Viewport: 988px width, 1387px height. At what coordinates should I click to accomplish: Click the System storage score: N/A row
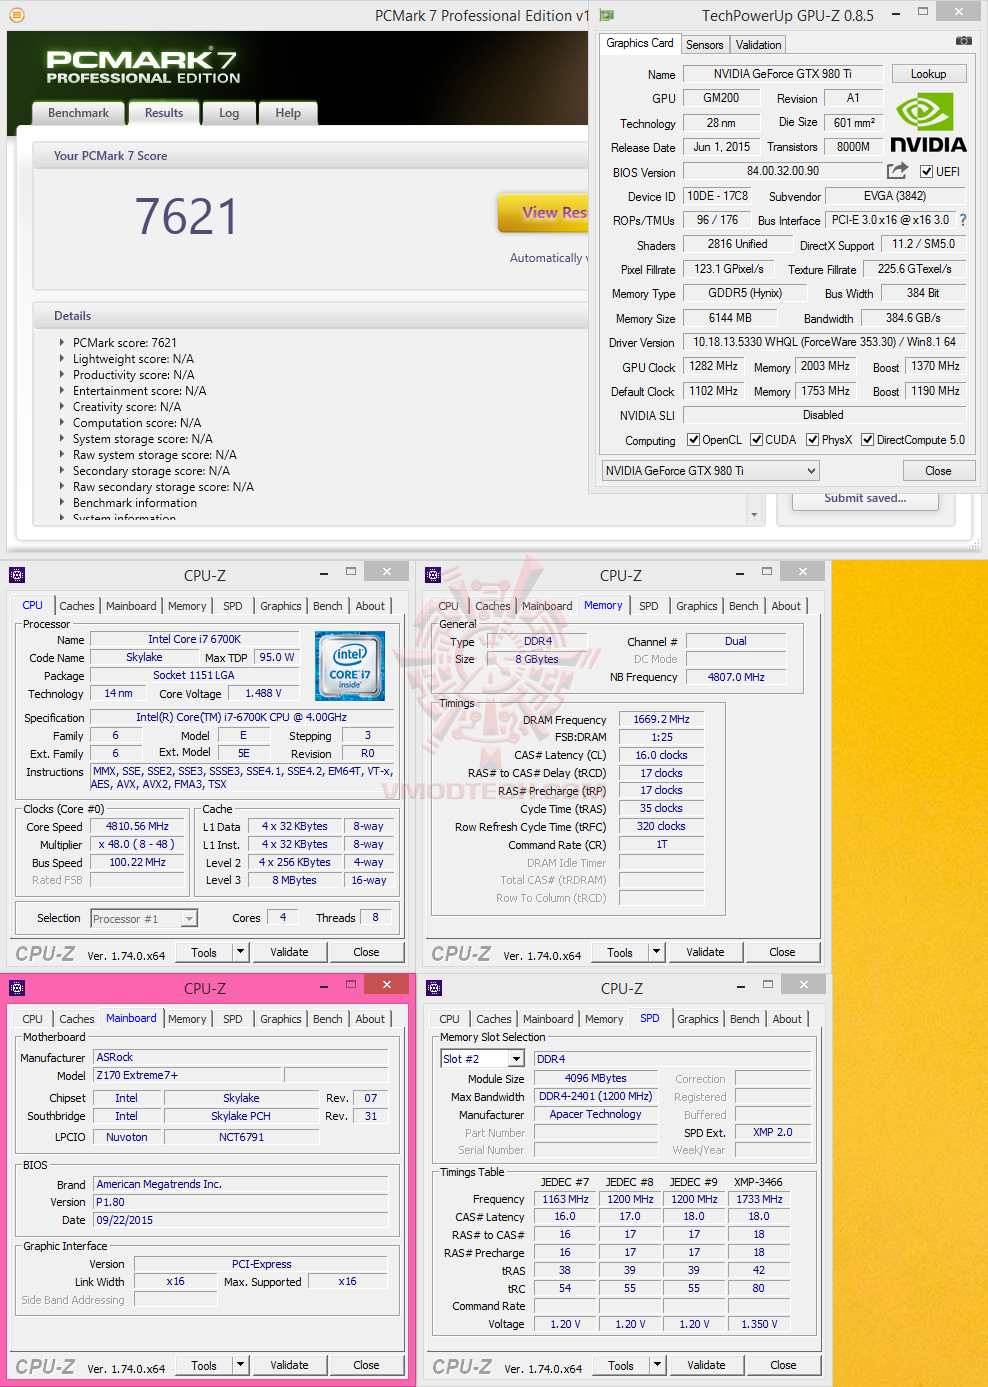pos(143,439)
